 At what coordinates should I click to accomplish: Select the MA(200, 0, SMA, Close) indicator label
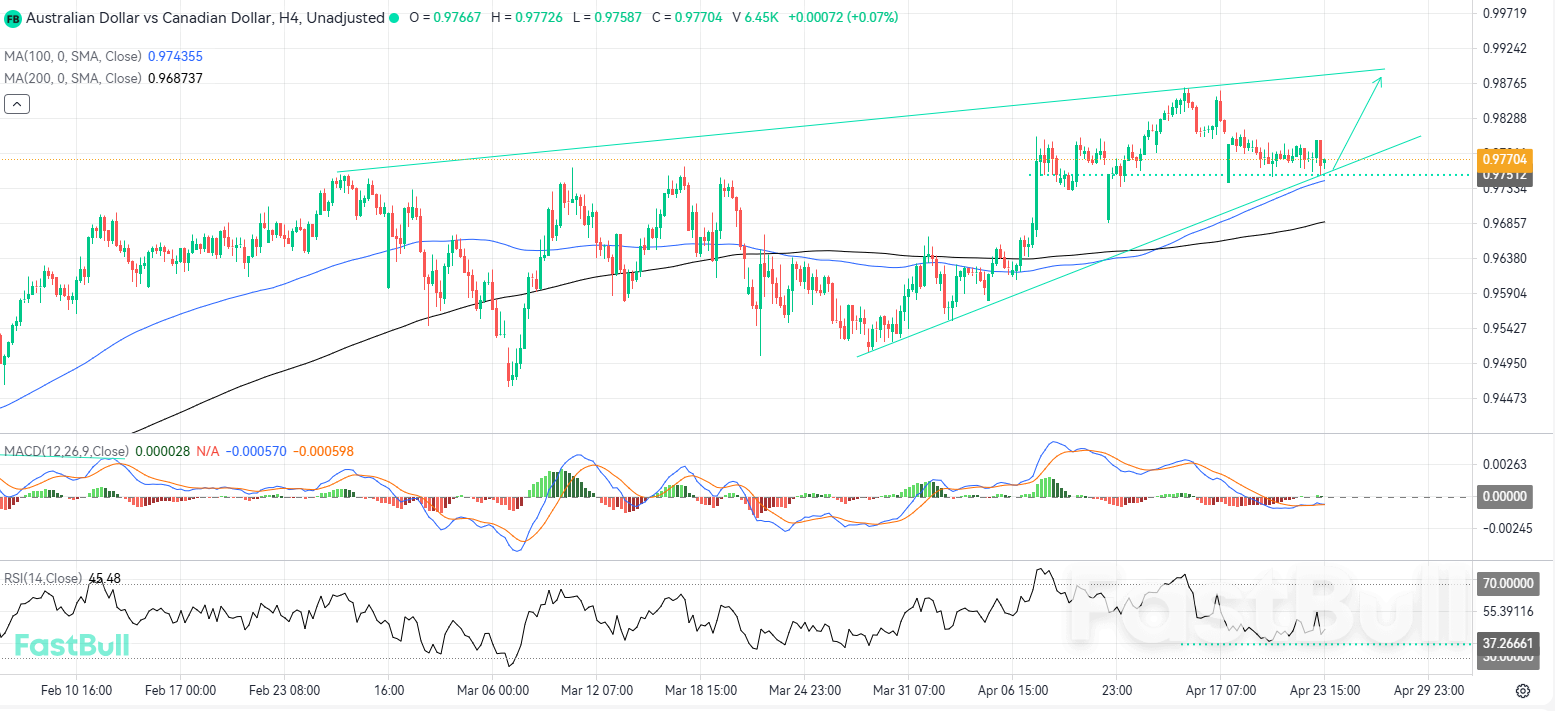[72, 78]
